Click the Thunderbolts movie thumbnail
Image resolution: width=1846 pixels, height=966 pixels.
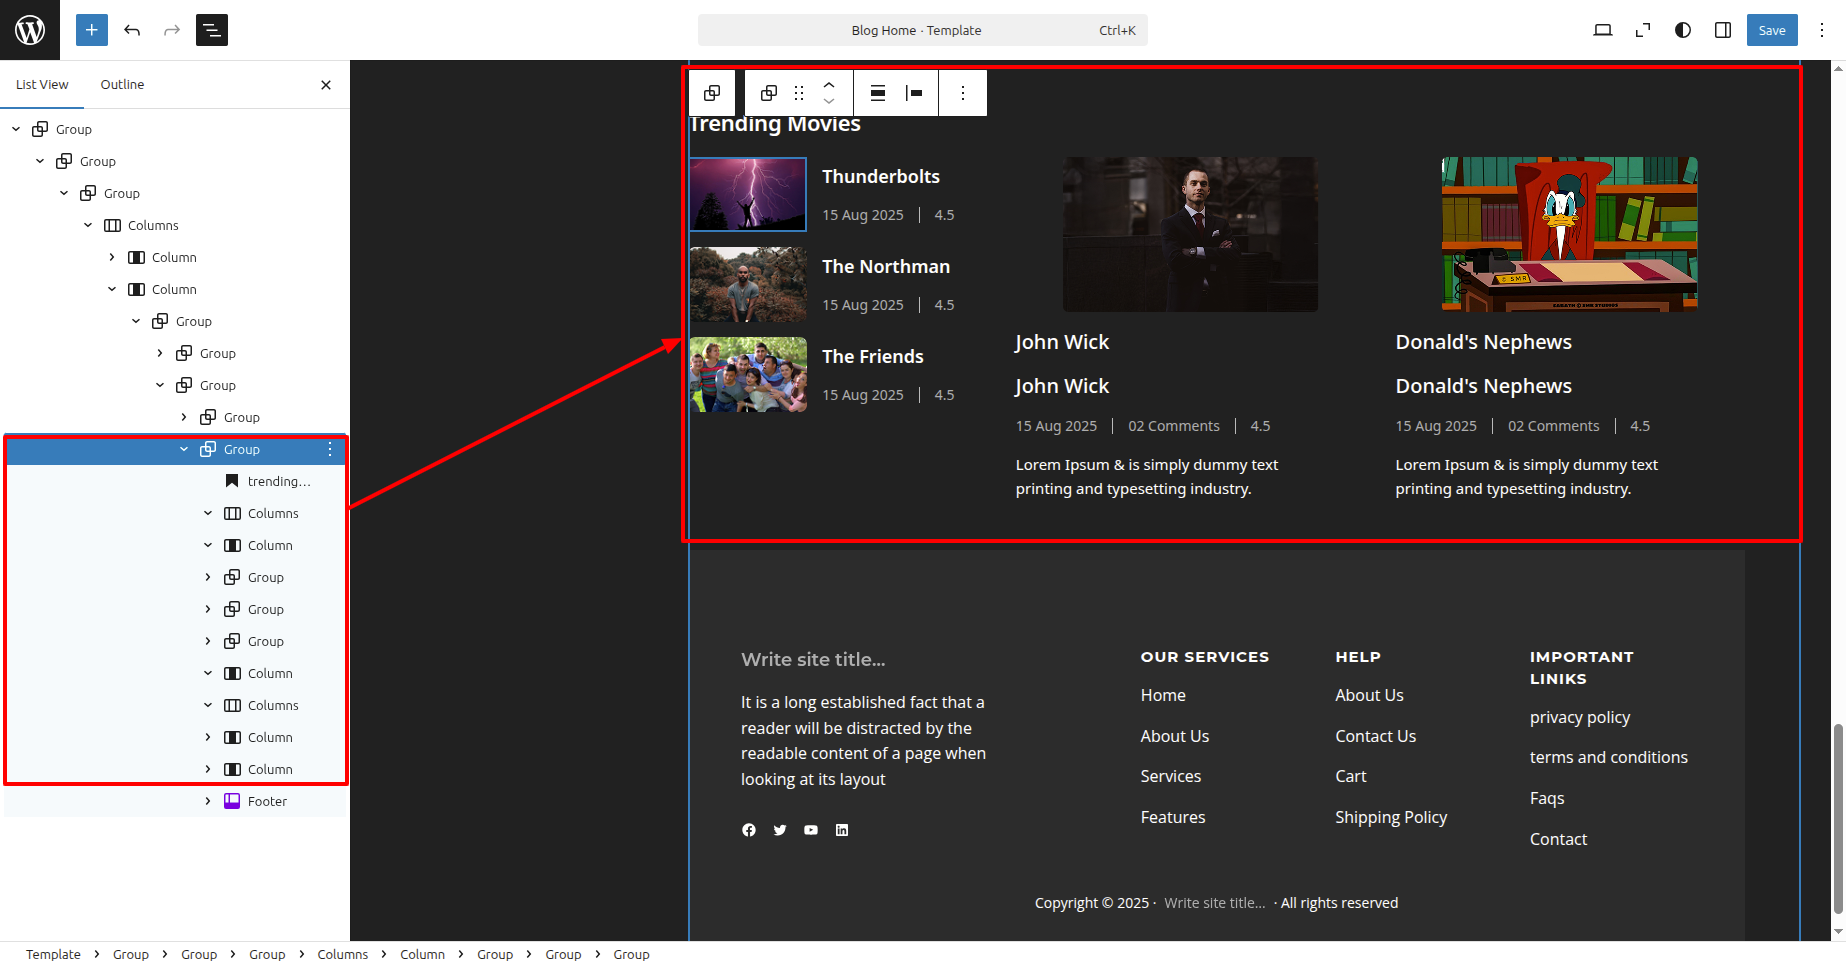[x=748, y=194]
